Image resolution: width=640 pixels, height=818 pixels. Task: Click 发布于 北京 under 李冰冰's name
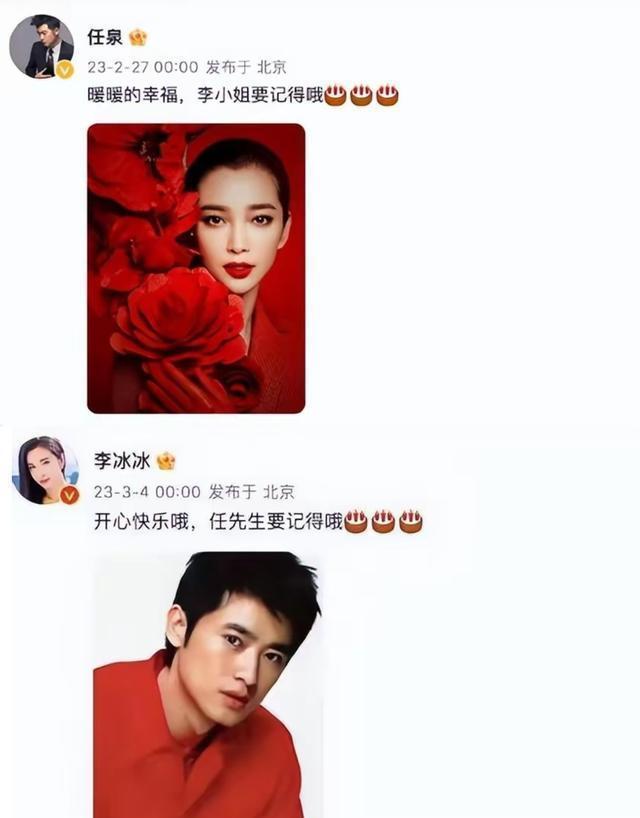tap(252, 491)
